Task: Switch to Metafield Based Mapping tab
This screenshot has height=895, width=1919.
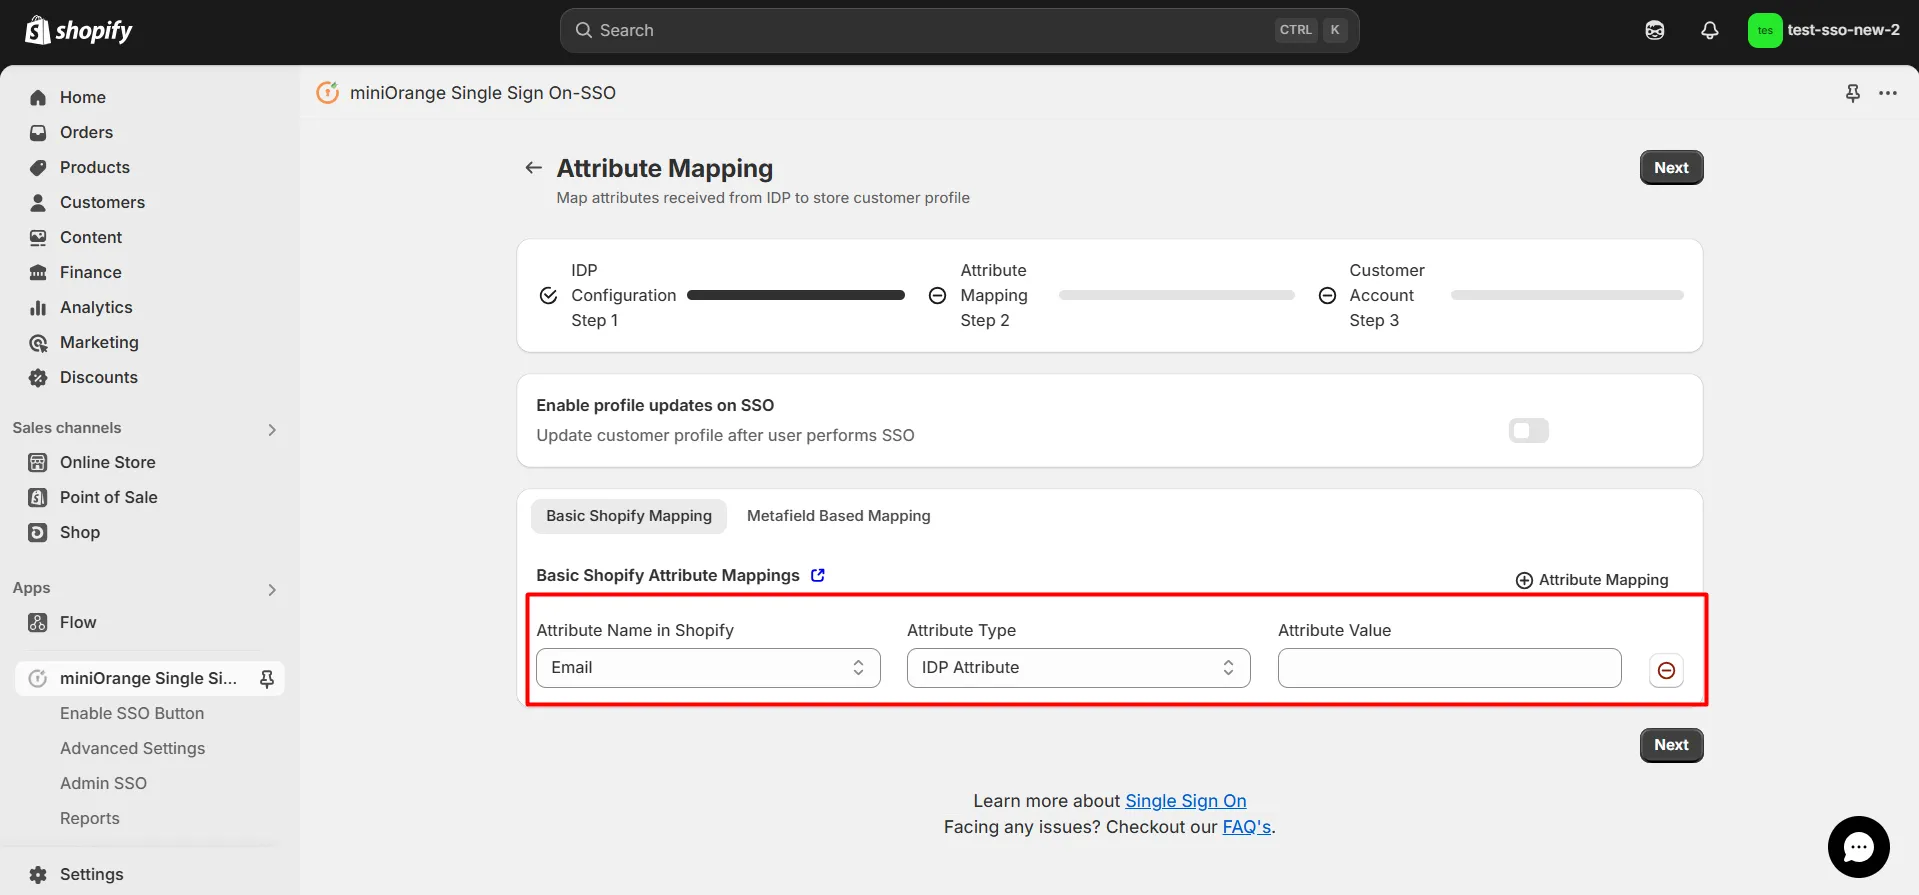Action: coord(838,516)
